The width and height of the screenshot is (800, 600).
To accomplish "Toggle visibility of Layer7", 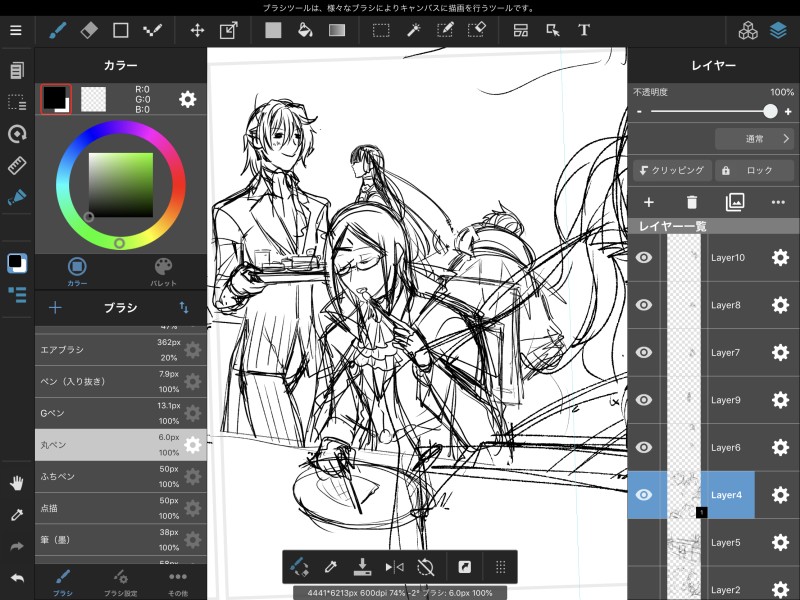I will coord(644,353).
